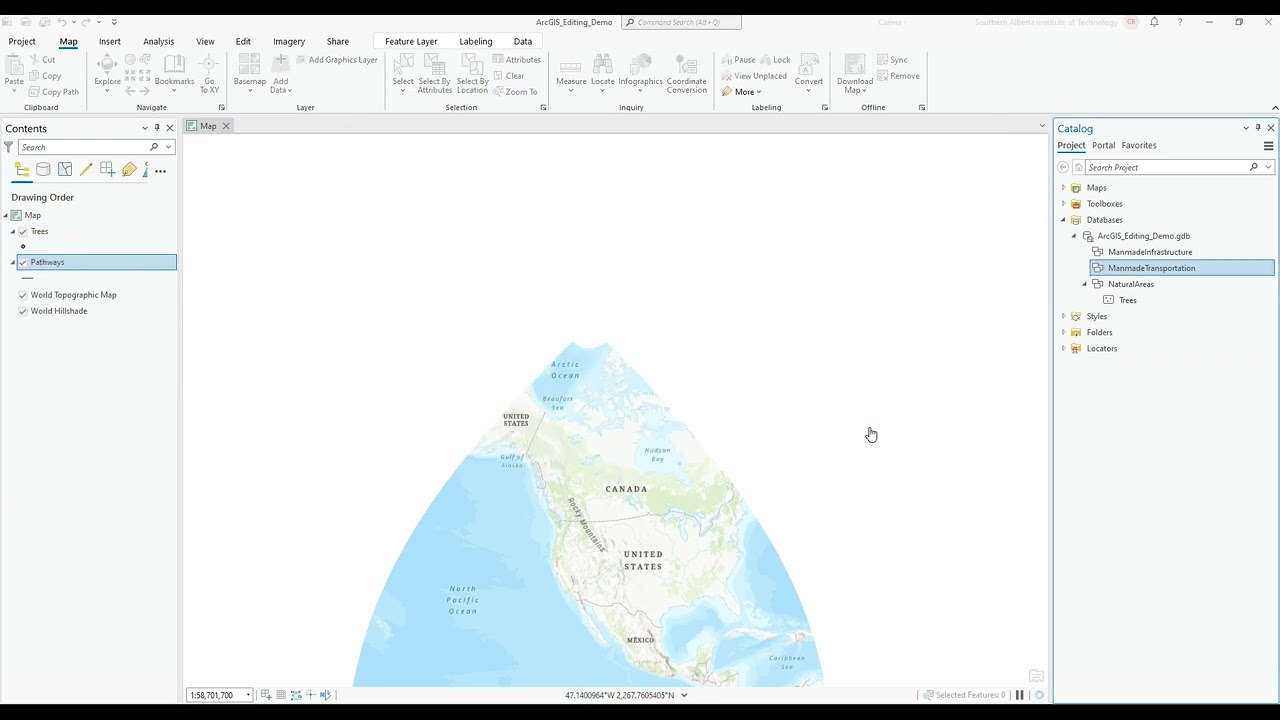Open the Bookmarks gallery
The image size is (1280, 720).
[174, 72]
